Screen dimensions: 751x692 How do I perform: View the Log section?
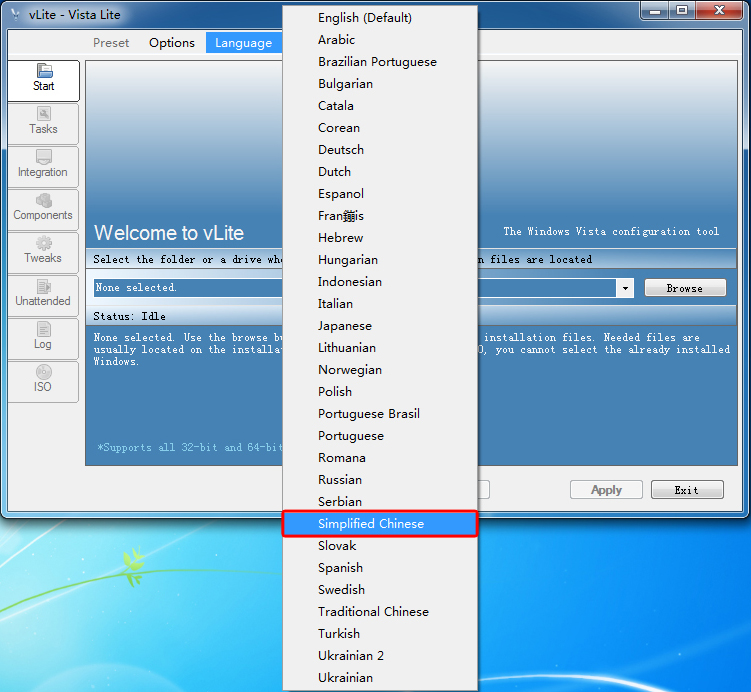click(x=43, y=338)
